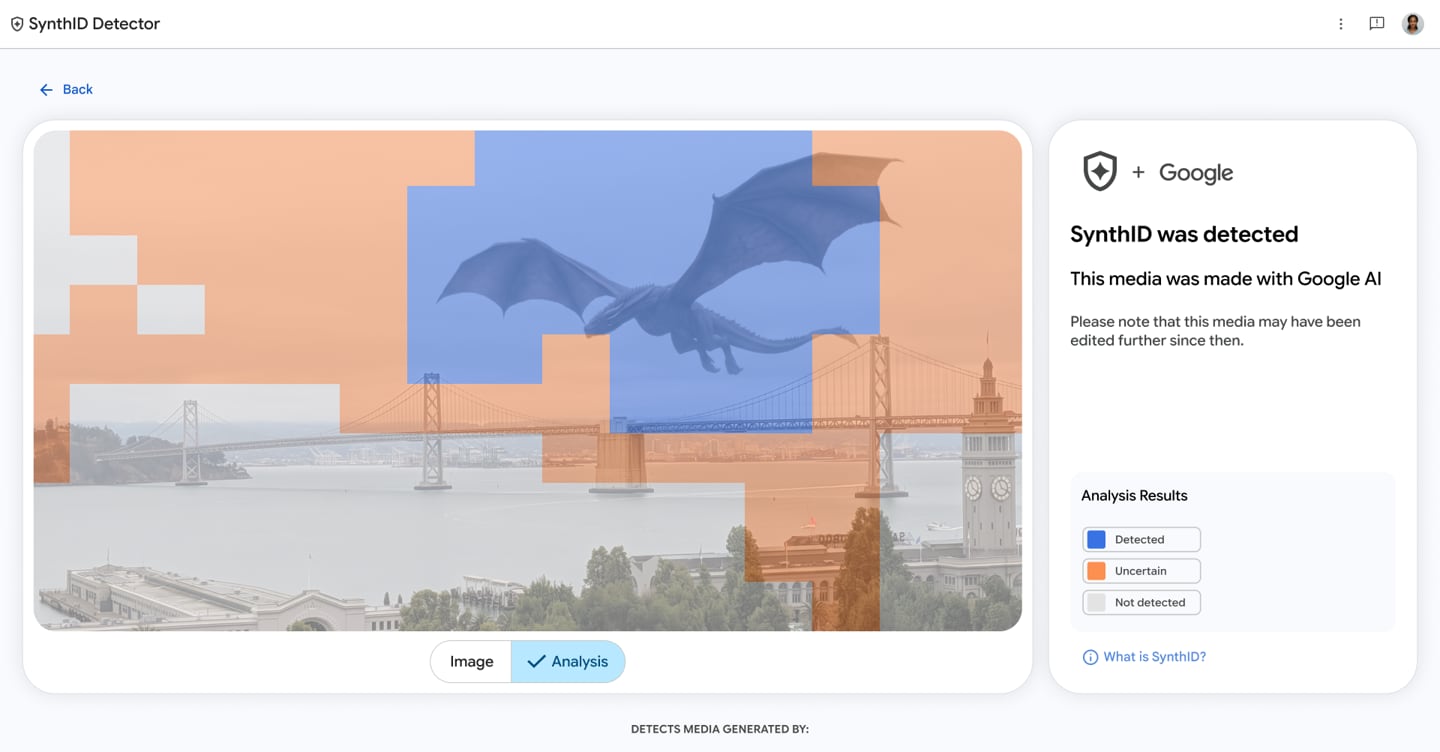Image resolution: width=1440 pixels, height=752 pixels.
Task: Click the Not detected legend chip
Action: (x=1141, y=603)
